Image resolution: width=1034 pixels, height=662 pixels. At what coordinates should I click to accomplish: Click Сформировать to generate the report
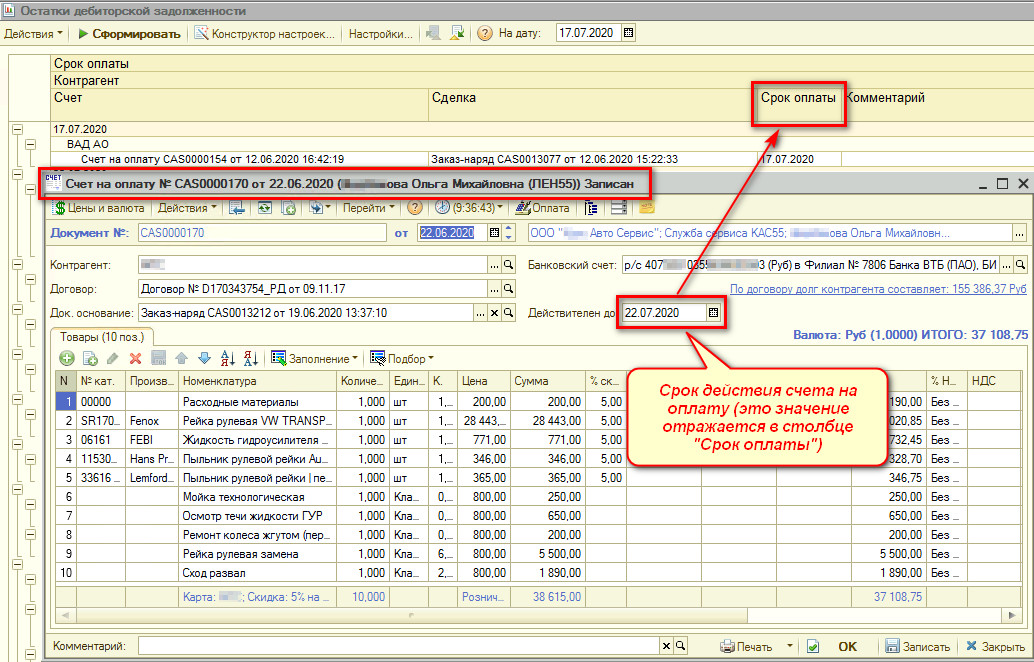click(129, 34)
